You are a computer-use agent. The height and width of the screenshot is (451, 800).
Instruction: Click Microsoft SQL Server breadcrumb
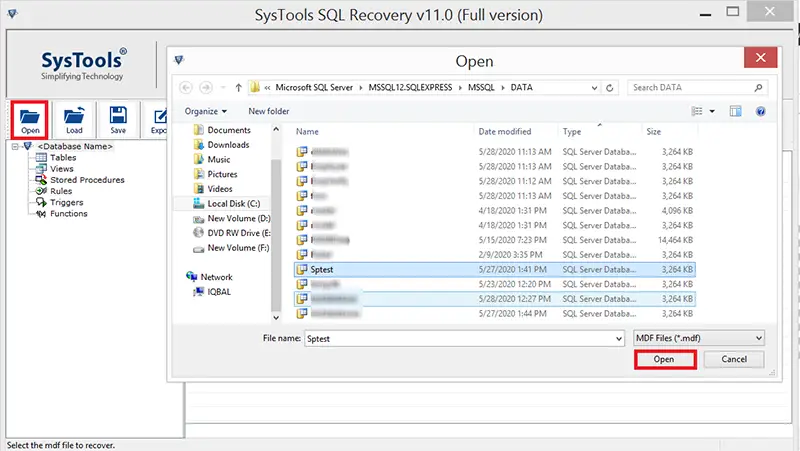coord(314,88)
